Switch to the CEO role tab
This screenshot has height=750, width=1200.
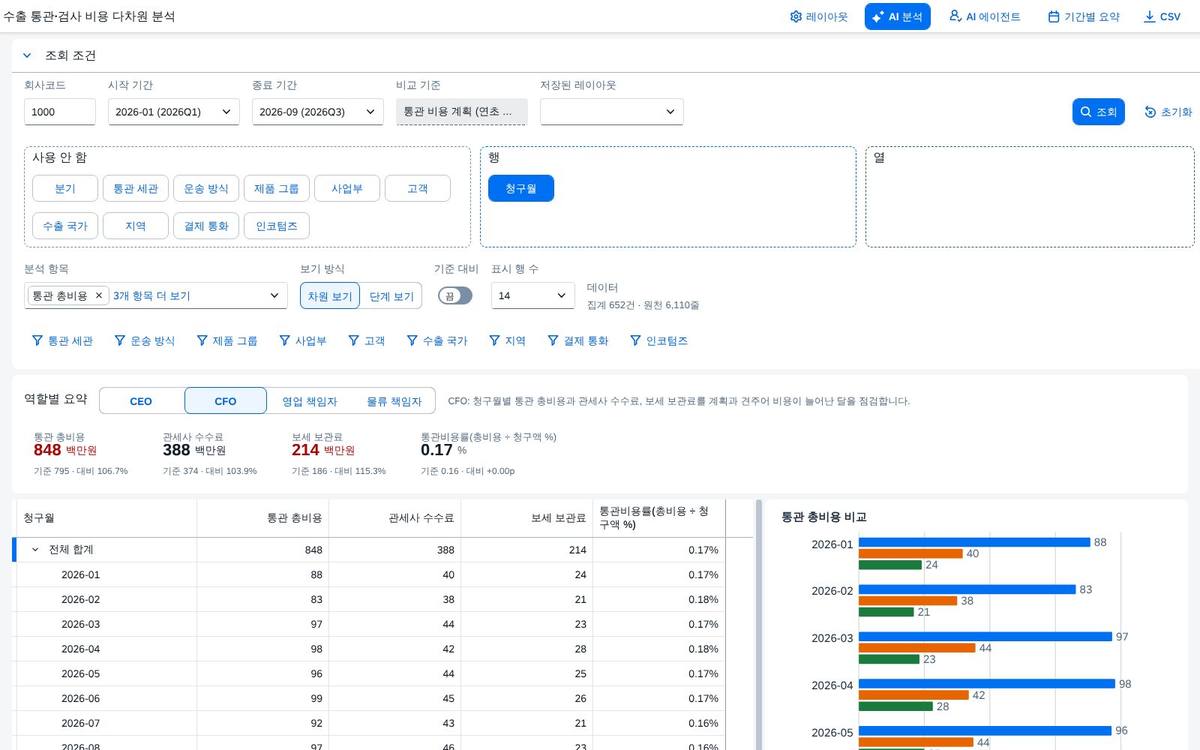[141, 401]
